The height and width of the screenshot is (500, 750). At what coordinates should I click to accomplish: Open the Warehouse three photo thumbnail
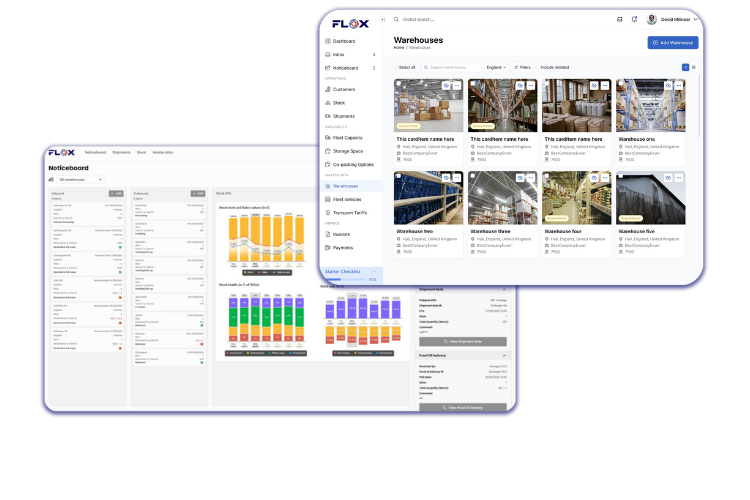tap(502, 198)
